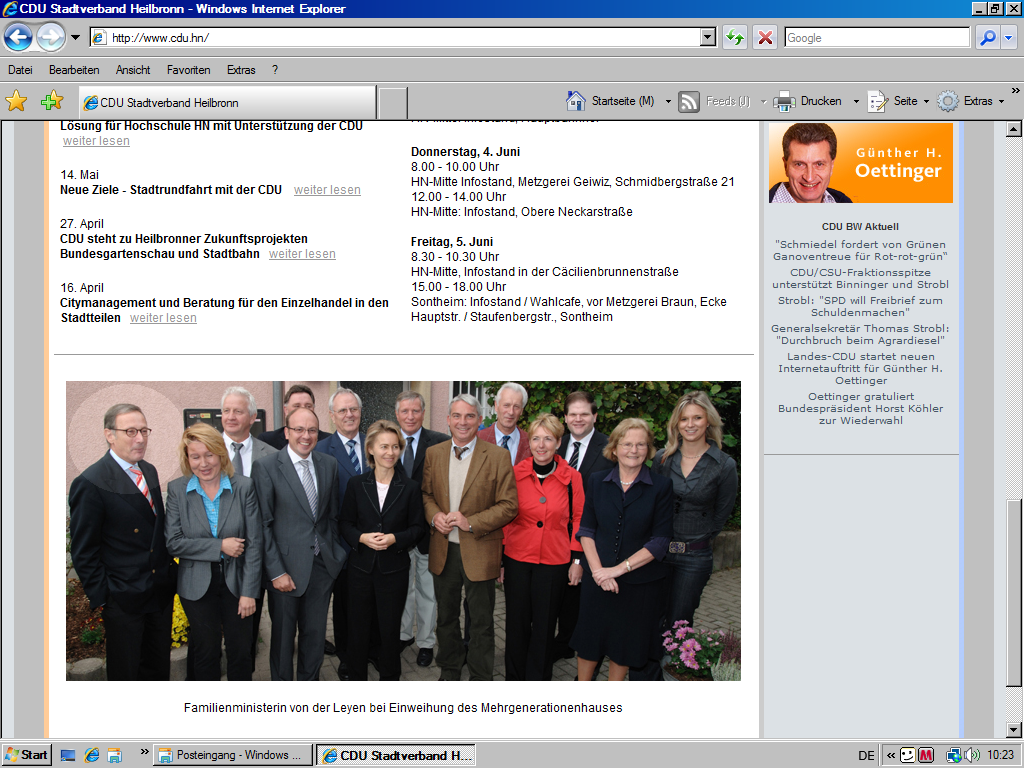Select the CDU Stadtverband Heilbronn tab

tap(227, 103)
